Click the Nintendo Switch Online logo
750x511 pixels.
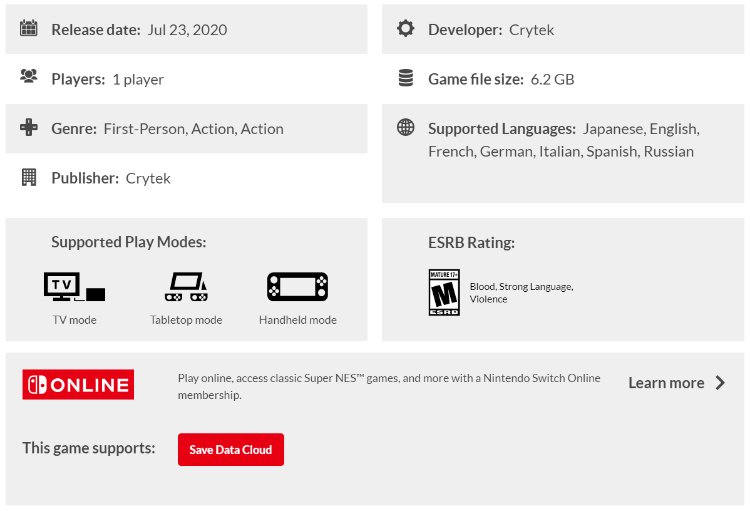click(x=78, y=384)
